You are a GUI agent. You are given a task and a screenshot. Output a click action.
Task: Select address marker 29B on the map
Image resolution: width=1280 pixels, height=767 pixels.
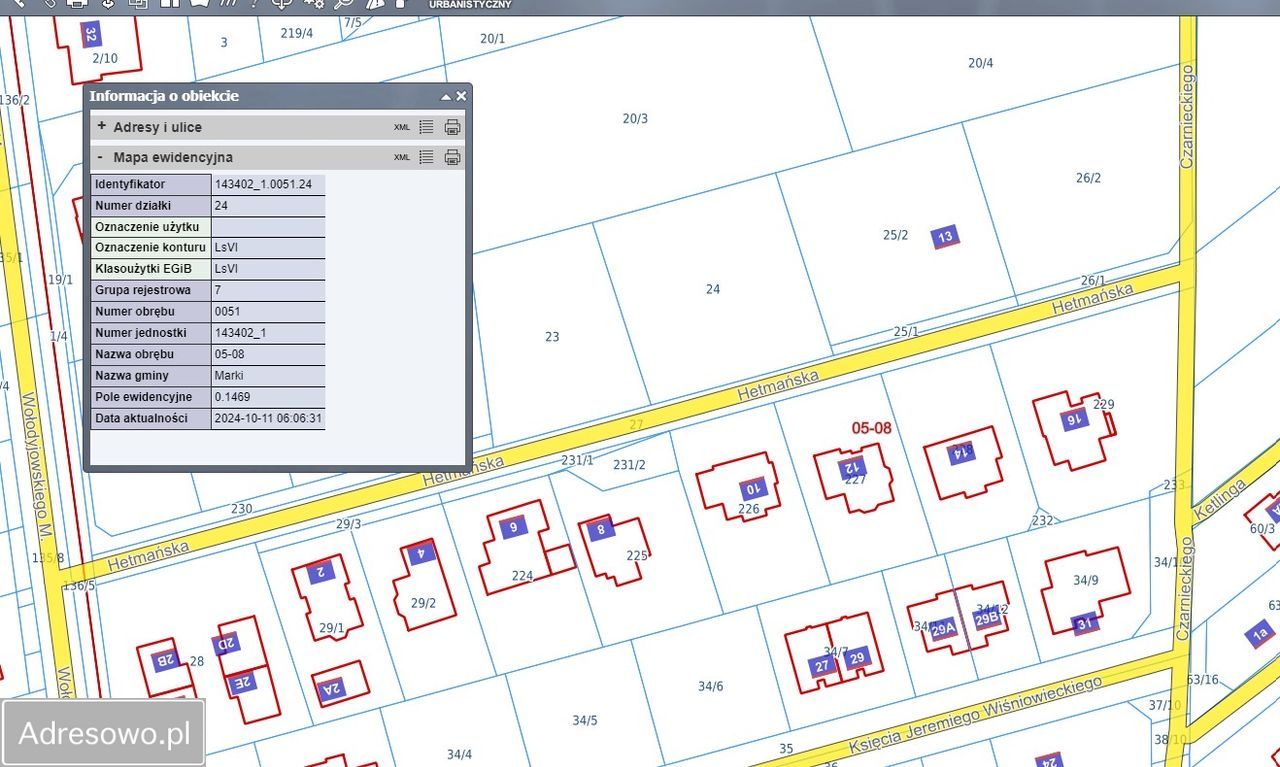coord(987,620)
